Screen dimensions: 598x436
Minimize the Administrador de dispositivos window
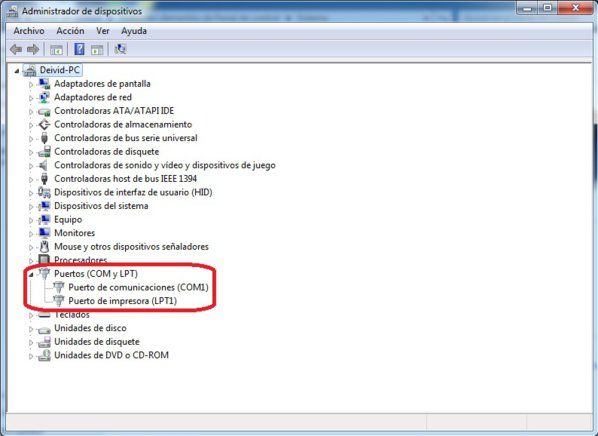click(528, 8)
